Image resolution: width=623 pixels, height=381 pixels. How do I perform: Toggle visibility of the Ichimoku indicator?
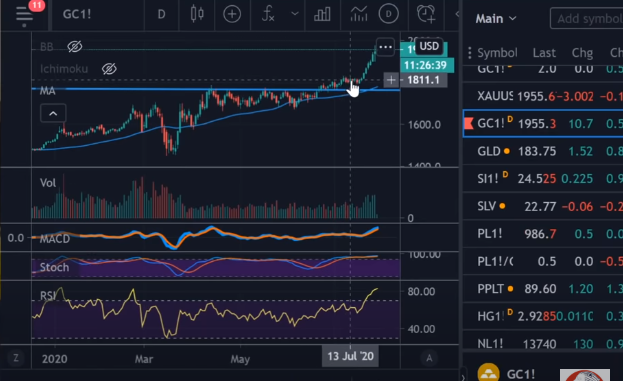coord(109,69)
